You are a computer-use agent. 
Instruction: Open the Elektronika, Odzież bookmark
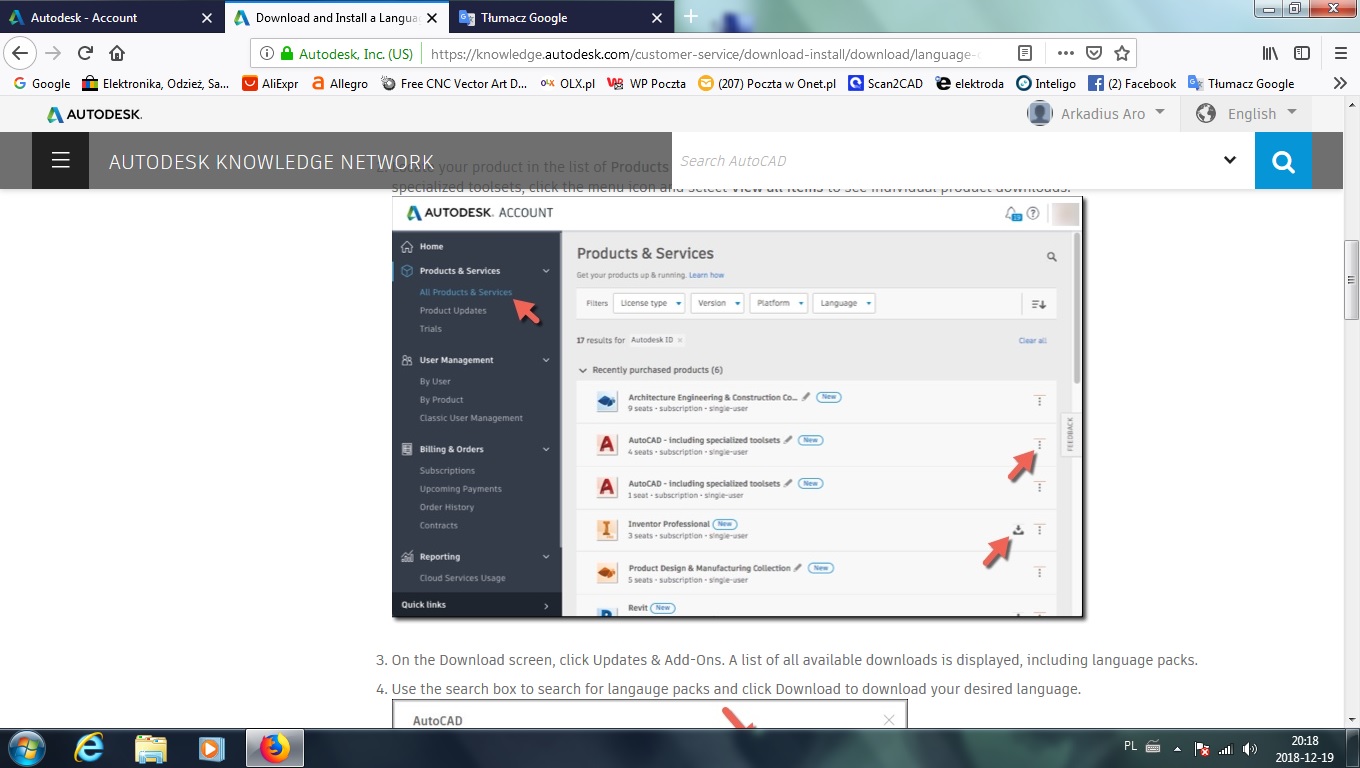(x=156, y=84)
